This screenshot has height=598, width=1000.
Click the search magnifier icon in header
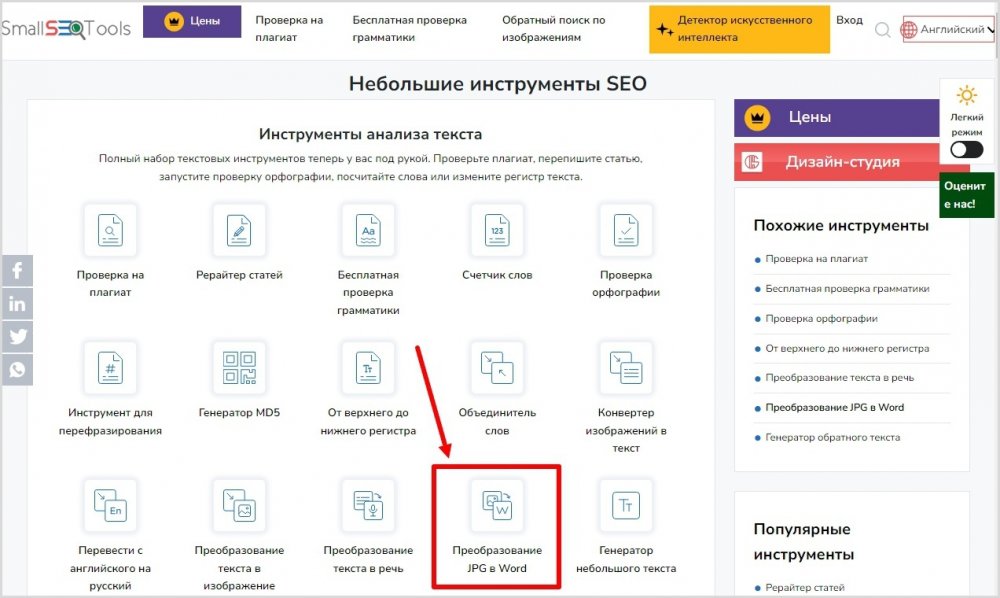[883, 29]
